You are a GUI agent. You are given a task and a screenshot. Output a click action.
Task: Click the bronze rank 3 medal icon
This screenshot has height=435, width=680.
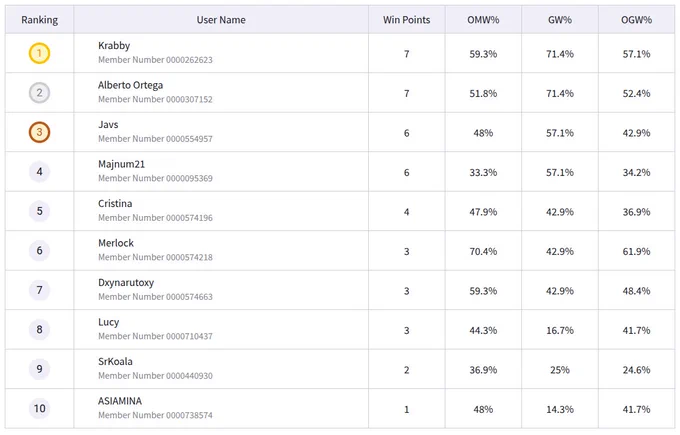tap(39, 132)
